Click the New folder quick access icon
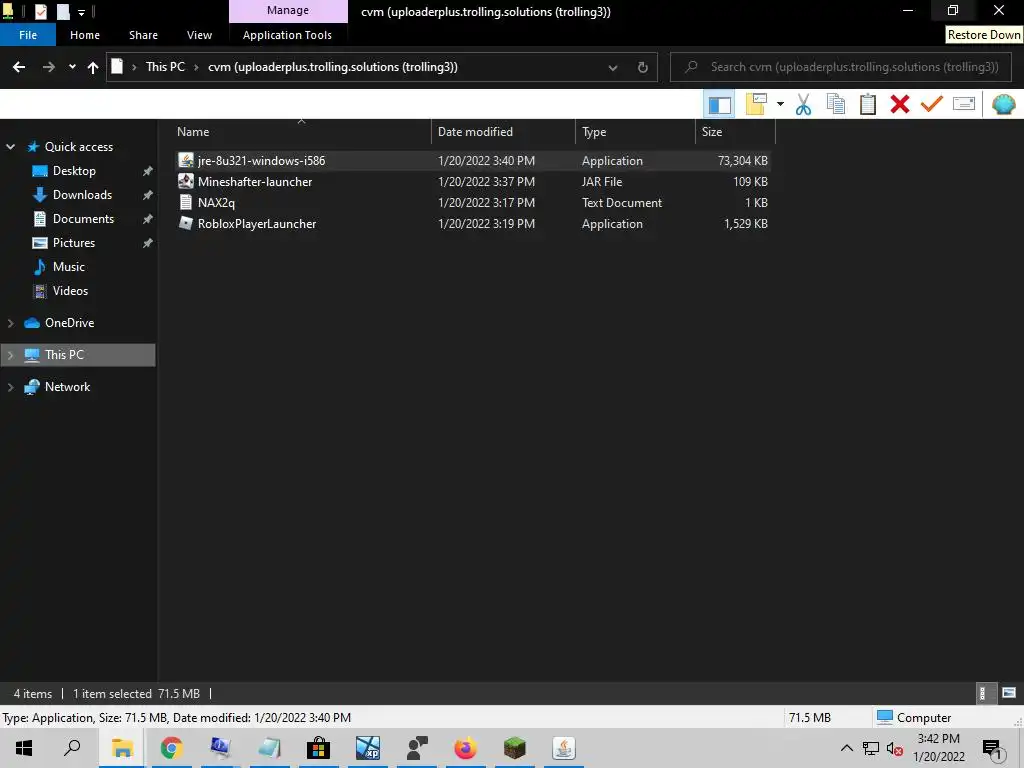1024x768 pixels. click(63, 12)
